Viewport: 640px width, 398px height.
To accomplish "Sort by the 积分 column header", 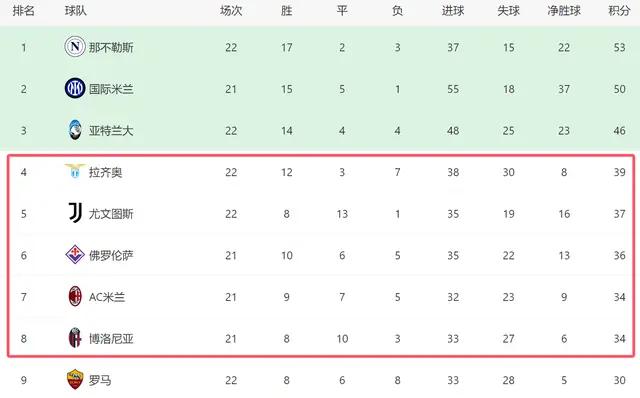I will pyautogui.click(x=619, y=11).
